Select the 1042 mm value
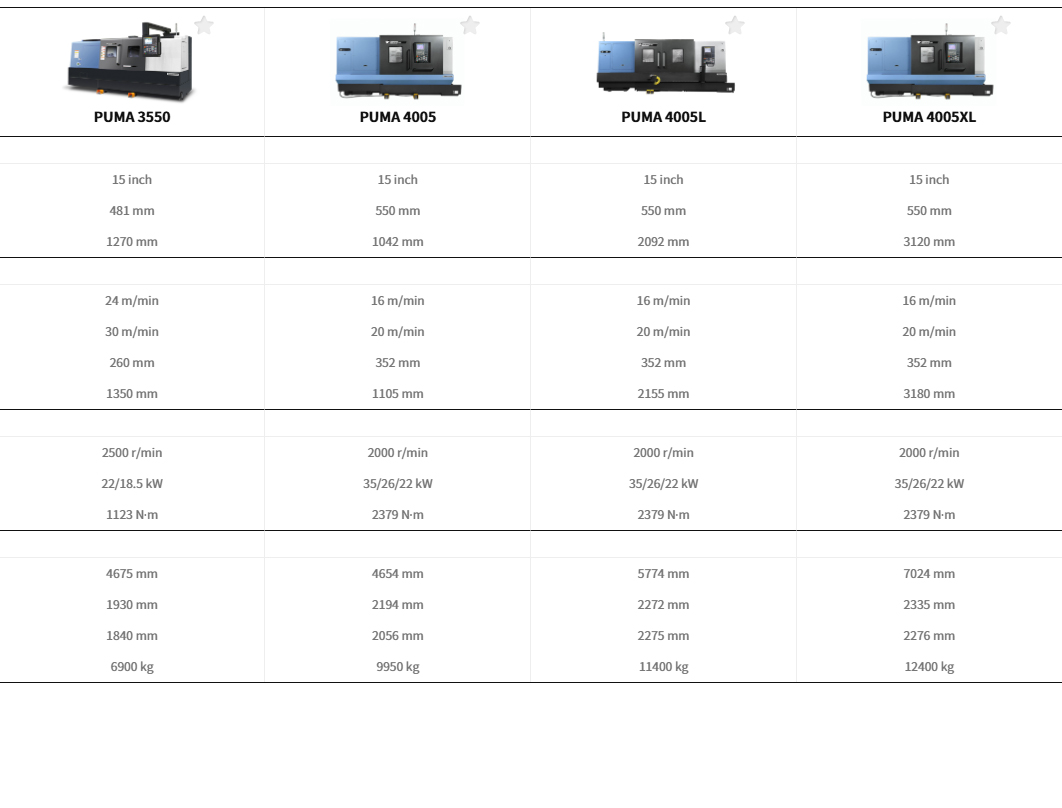The height and width of the screenshot is (808, 1062). click(x=398, y=242)
